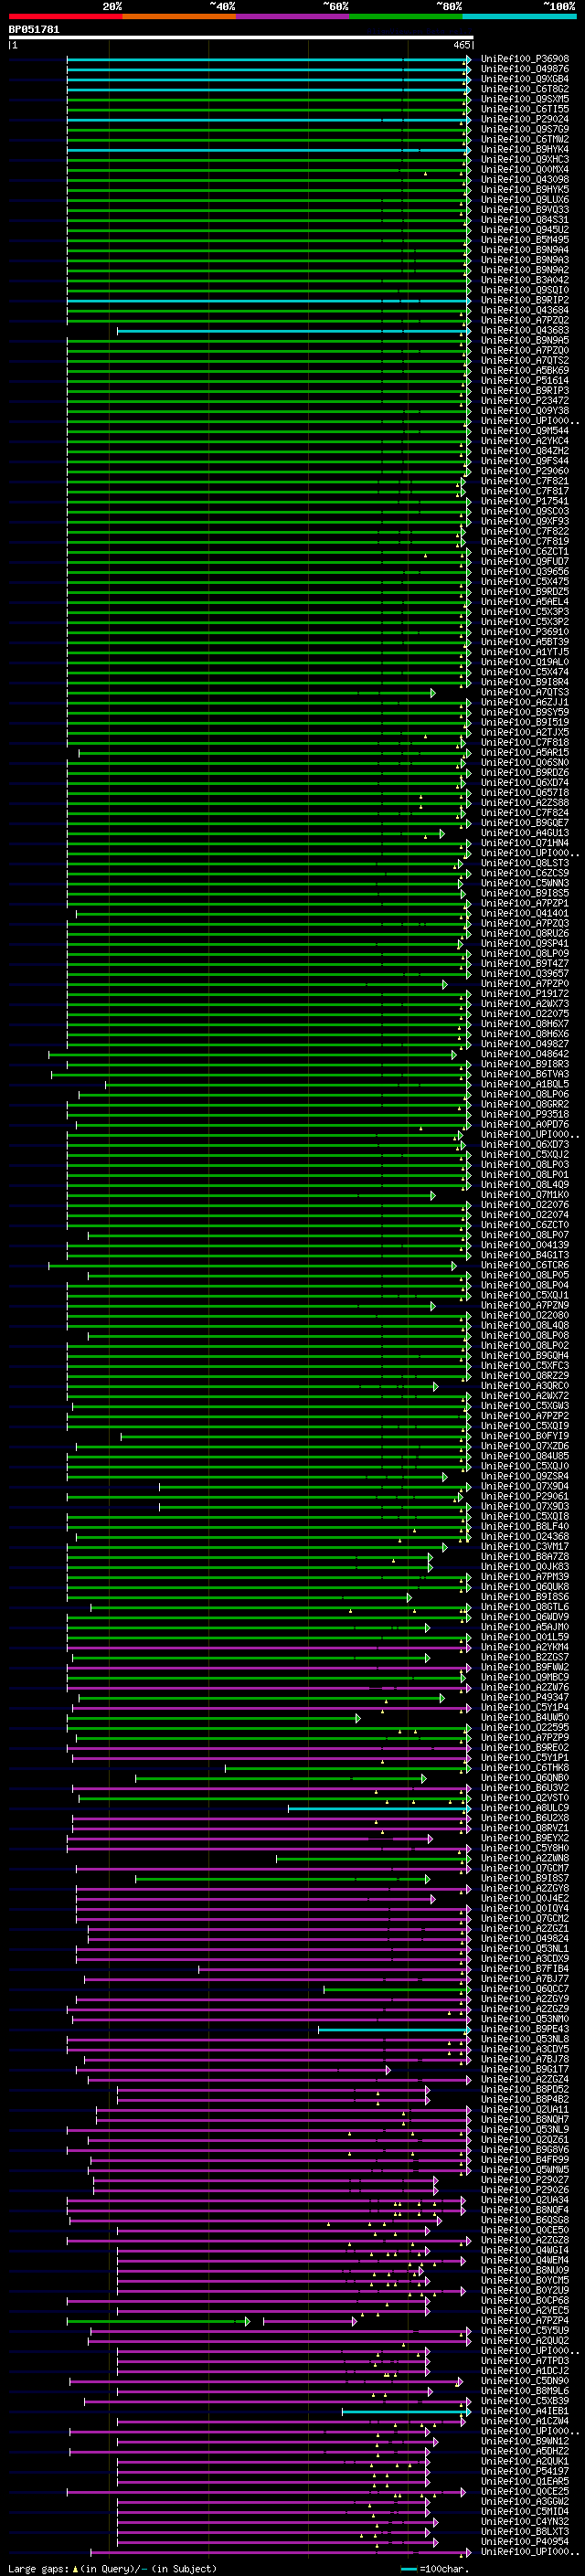
Task: Click the label UniRef100_O22076
Action: tap(525, 1205)
